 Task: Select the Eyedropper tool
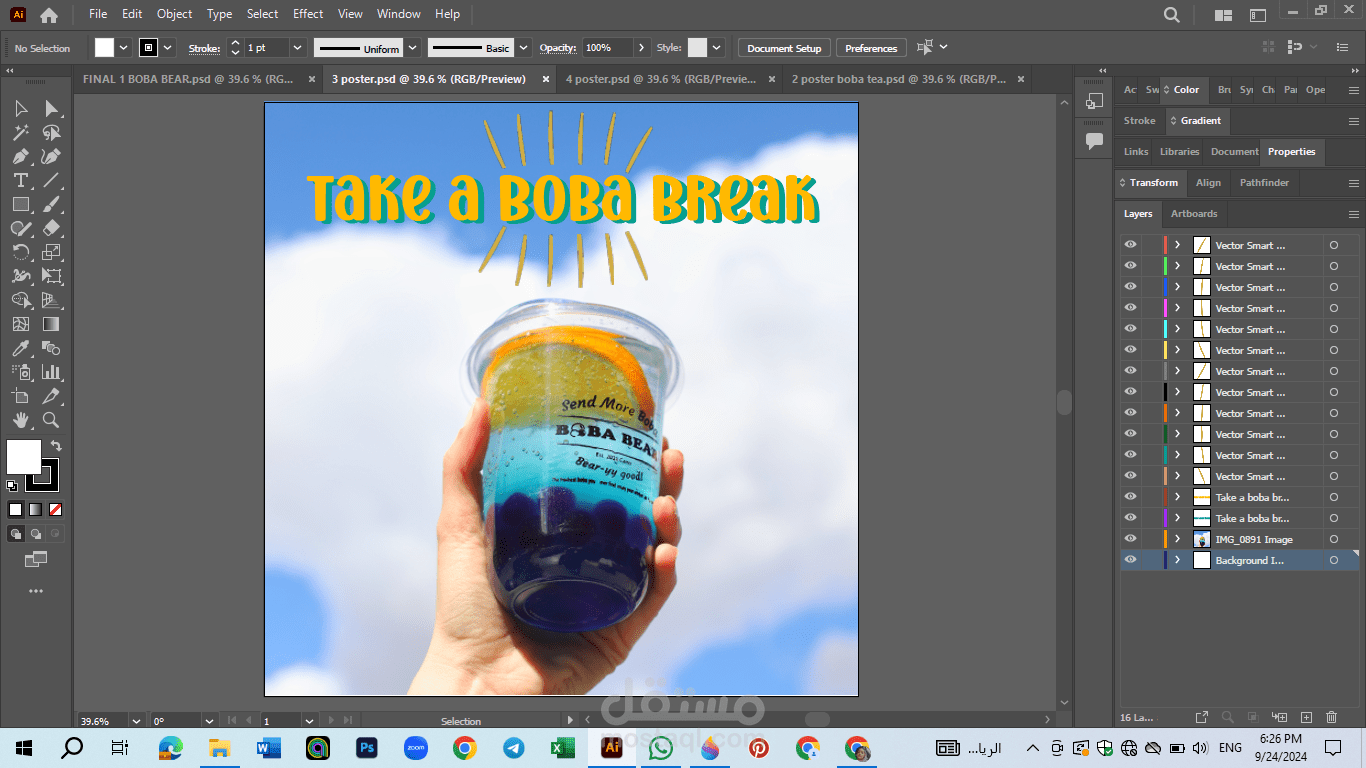[x=21, y=348]
